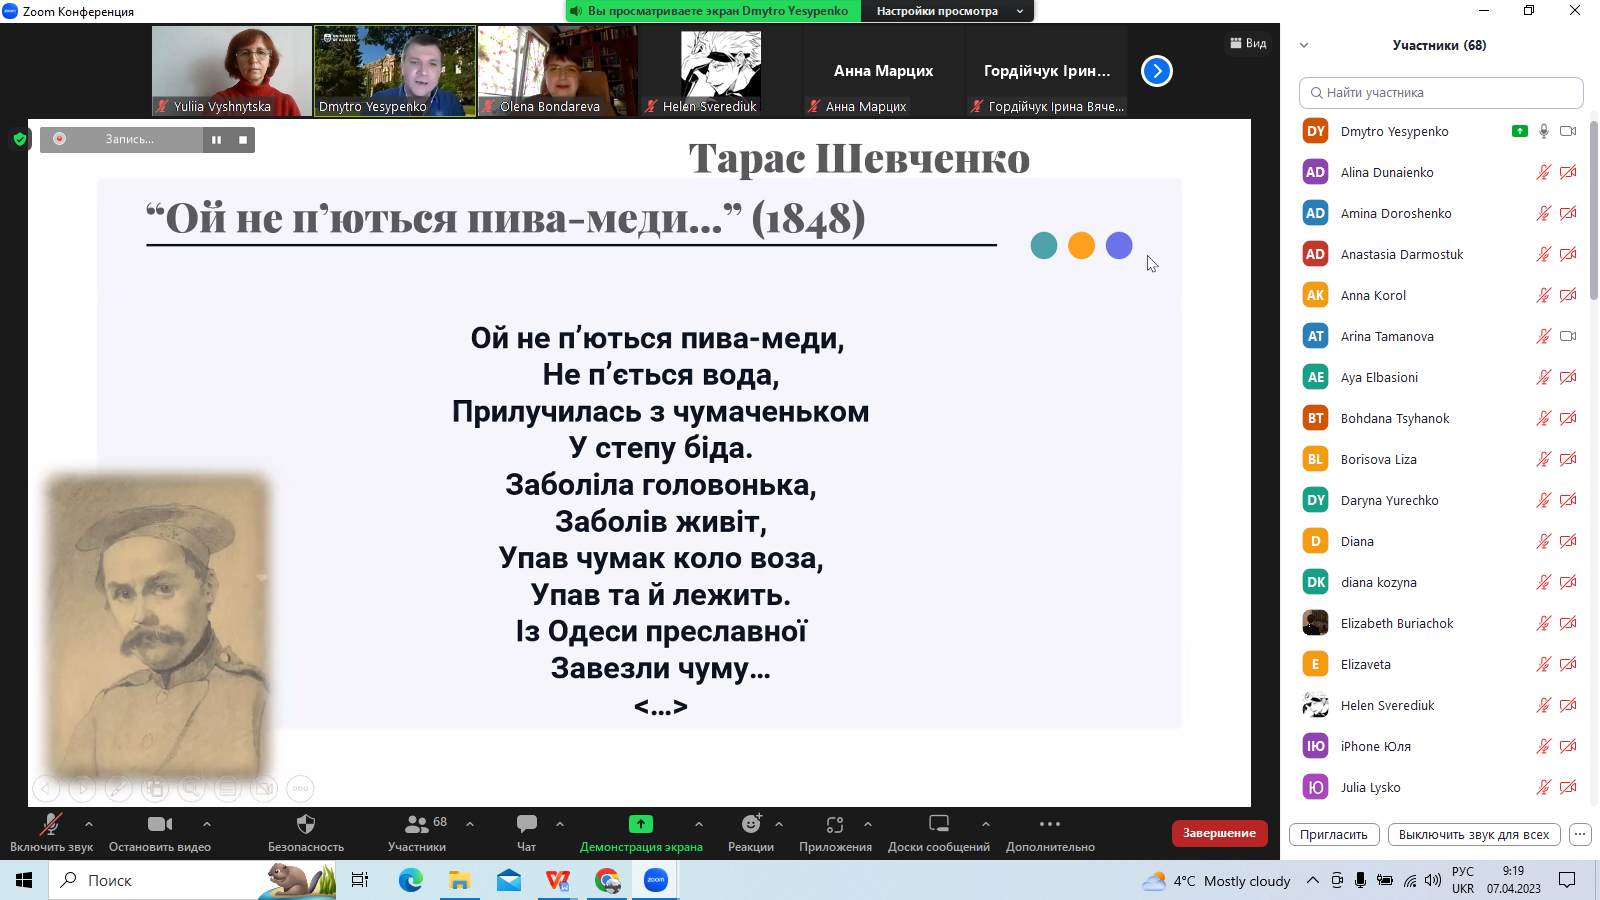Image resolution: width=1600 pixels, height=900 pixels.
Task: Open the Security (Безопасность) shield icon
Action: pyautogui.click(x=306, y=824)
